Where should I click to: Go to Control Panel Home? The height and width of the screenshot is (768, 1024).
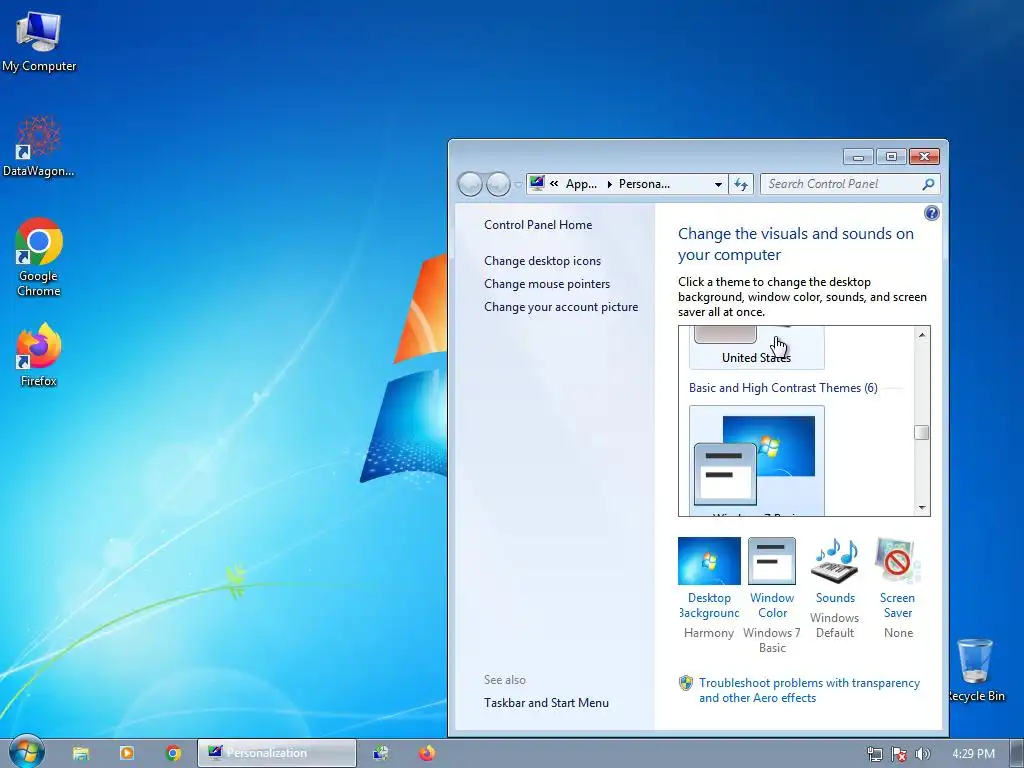(538, 225)
